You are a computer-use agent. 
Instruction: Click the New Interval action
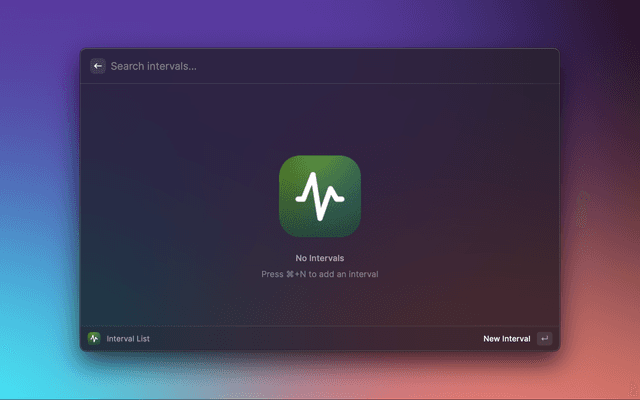point(506,339)
